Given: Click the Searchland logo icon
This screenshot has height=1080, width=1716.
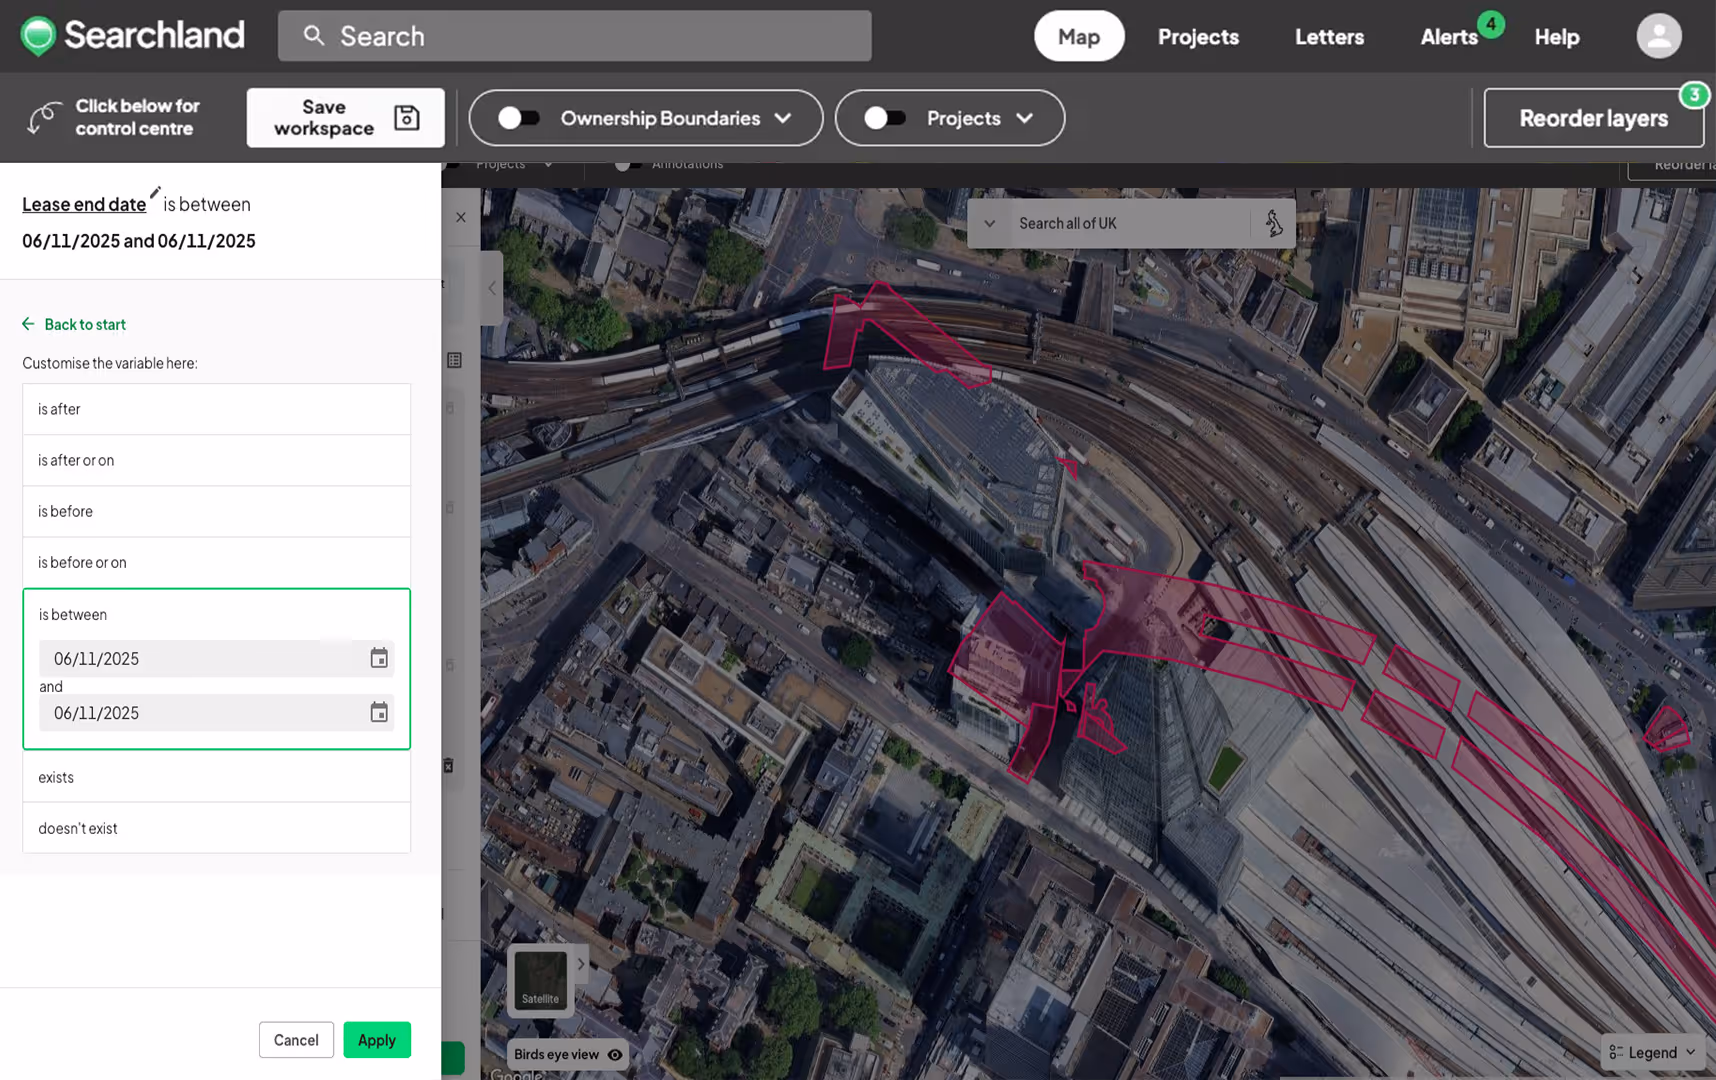Looking at the screenshot, I should pos(38,36).
